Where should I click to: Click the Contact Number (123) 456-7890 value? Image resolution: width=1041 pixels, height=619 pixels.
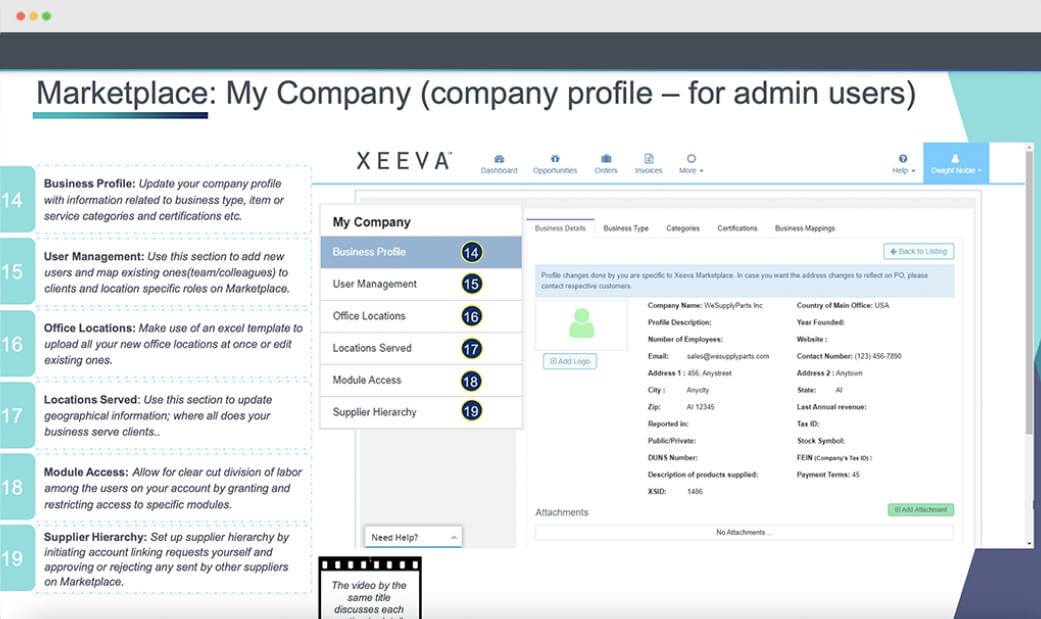point(878,356)
